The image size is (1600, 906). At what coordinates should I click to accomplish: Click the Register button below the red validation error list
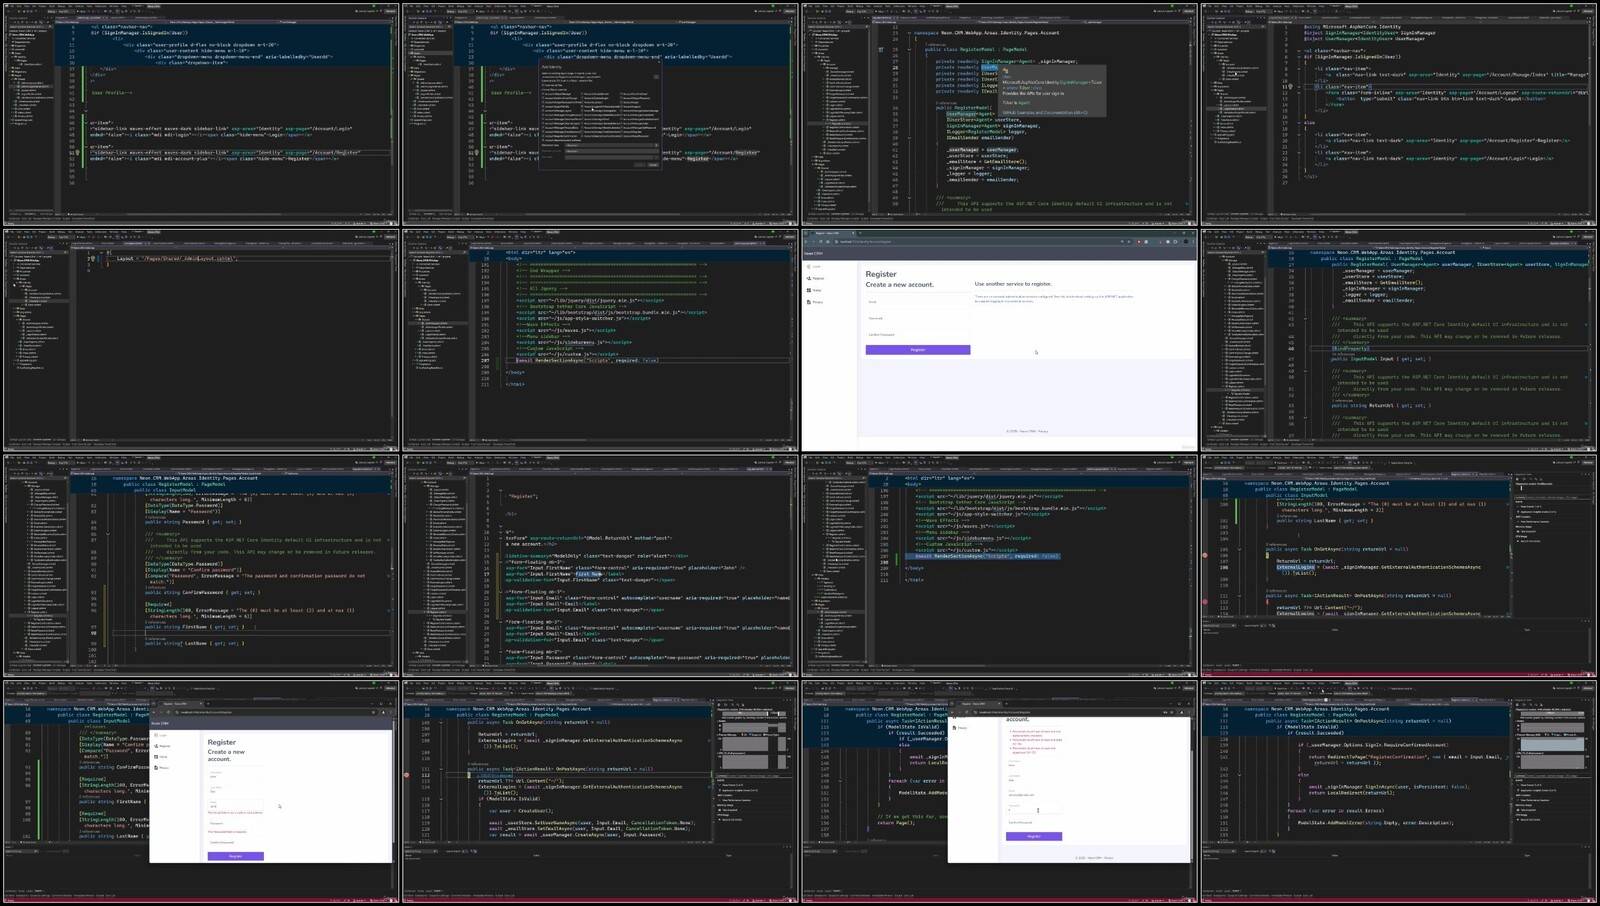point(1034,836)
